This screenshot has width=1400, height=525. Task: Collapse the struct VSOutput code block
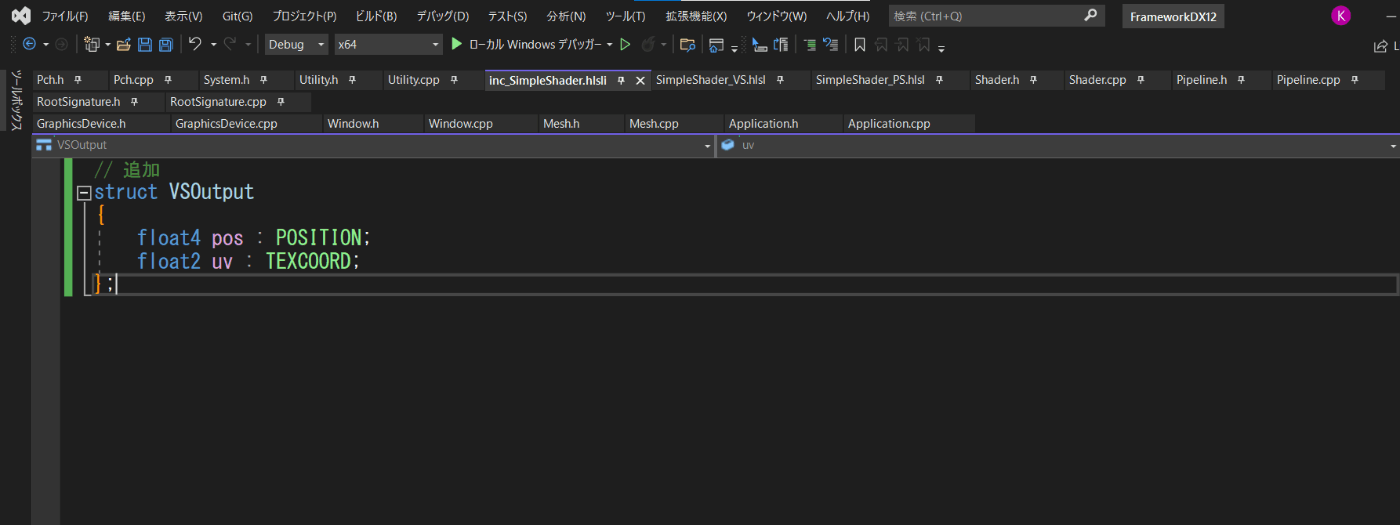[x=84, y=193]
